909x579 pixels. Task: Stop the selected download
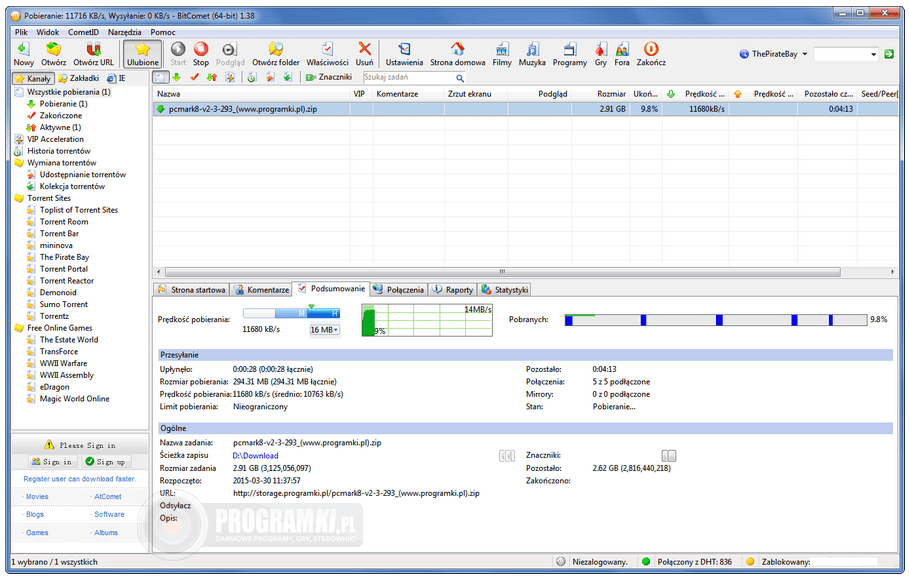coord(201,54)
